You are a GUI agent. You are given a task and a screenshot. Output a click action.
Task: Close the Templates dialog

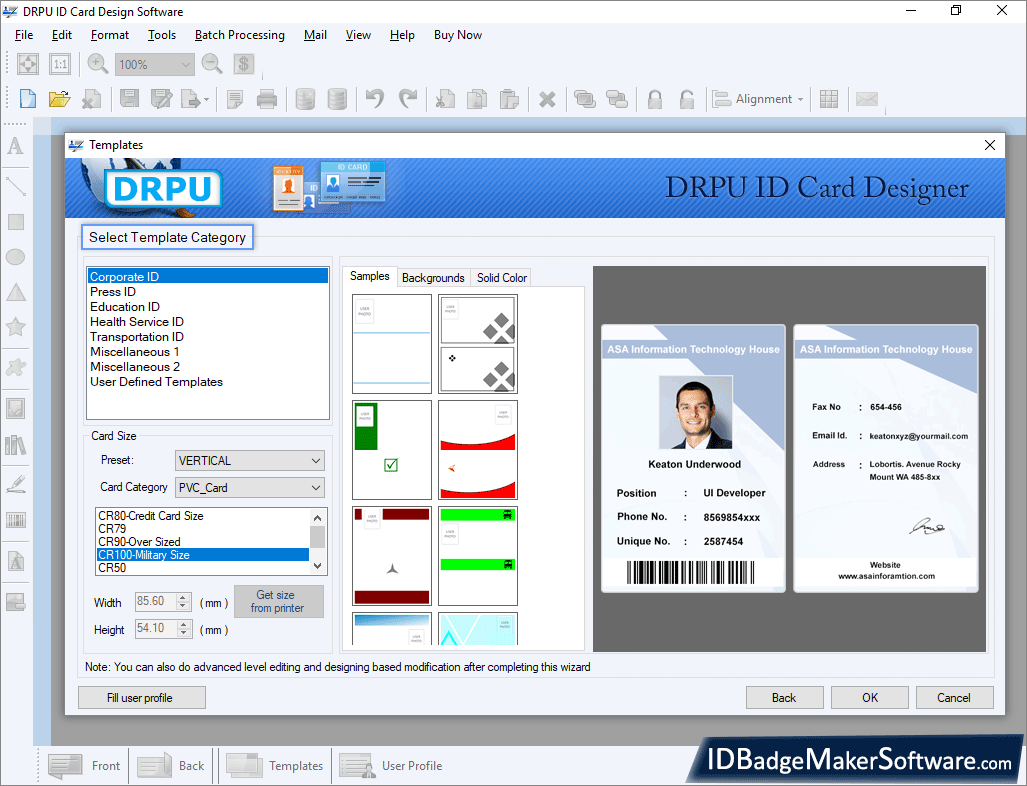990,145
